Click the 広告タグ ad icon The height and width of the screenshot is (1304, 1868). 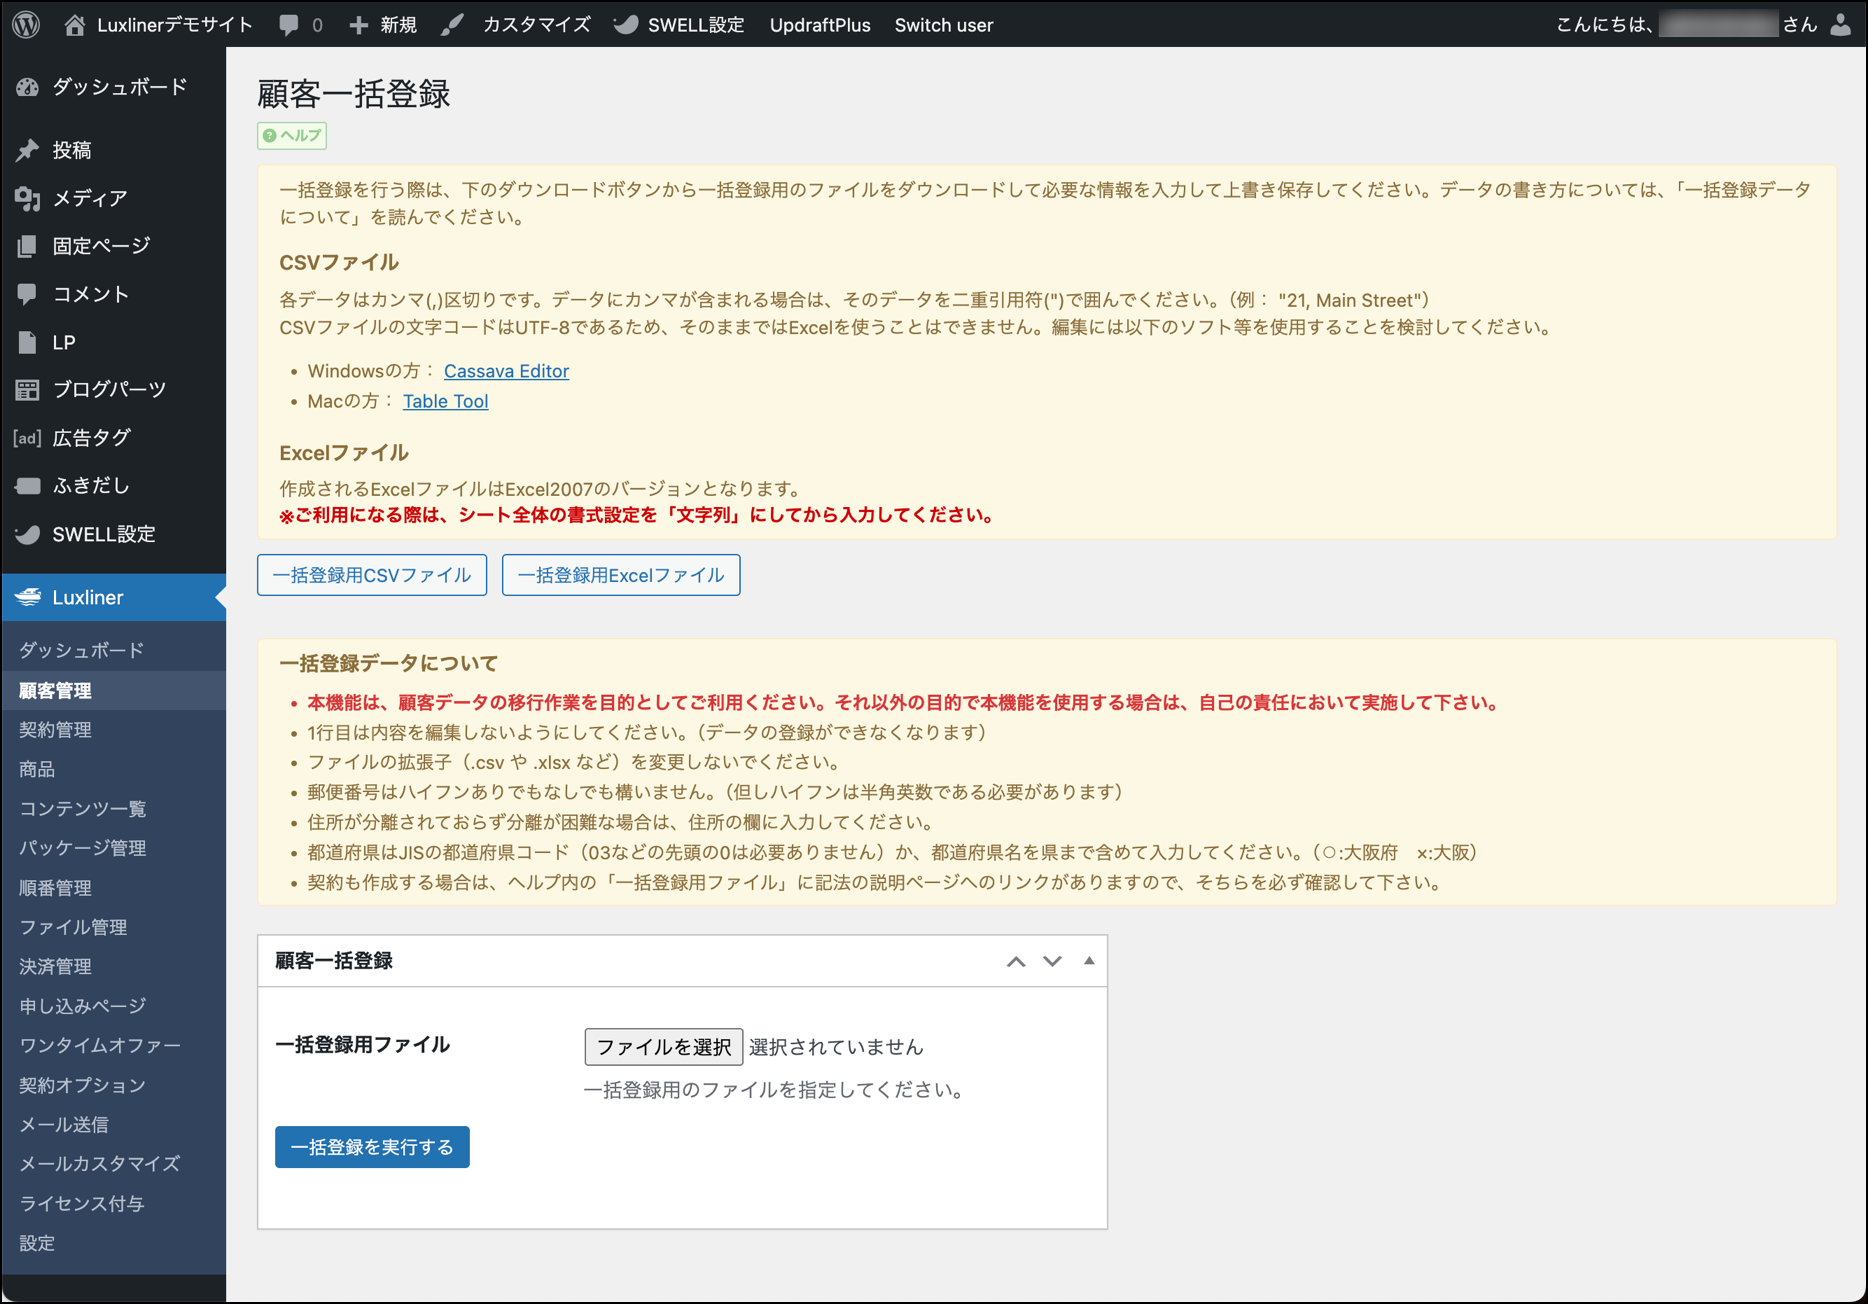pos(28,438)
